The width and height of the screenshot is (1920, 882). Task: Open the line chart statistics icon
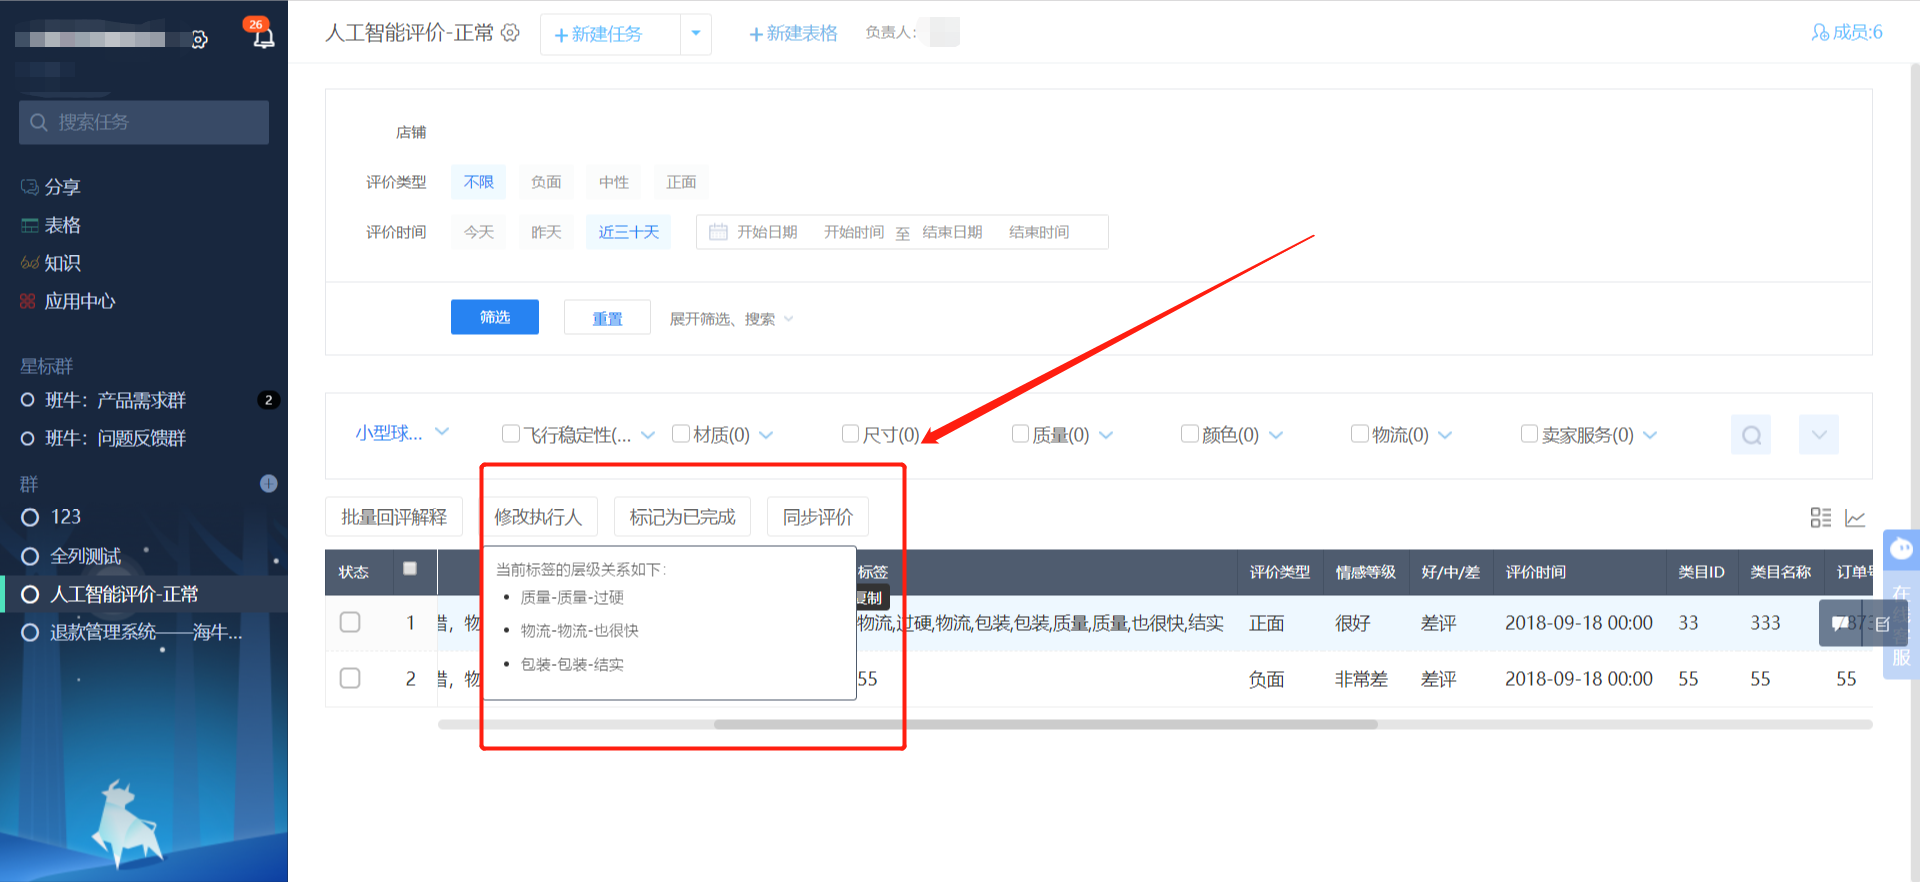point(1855,518)
